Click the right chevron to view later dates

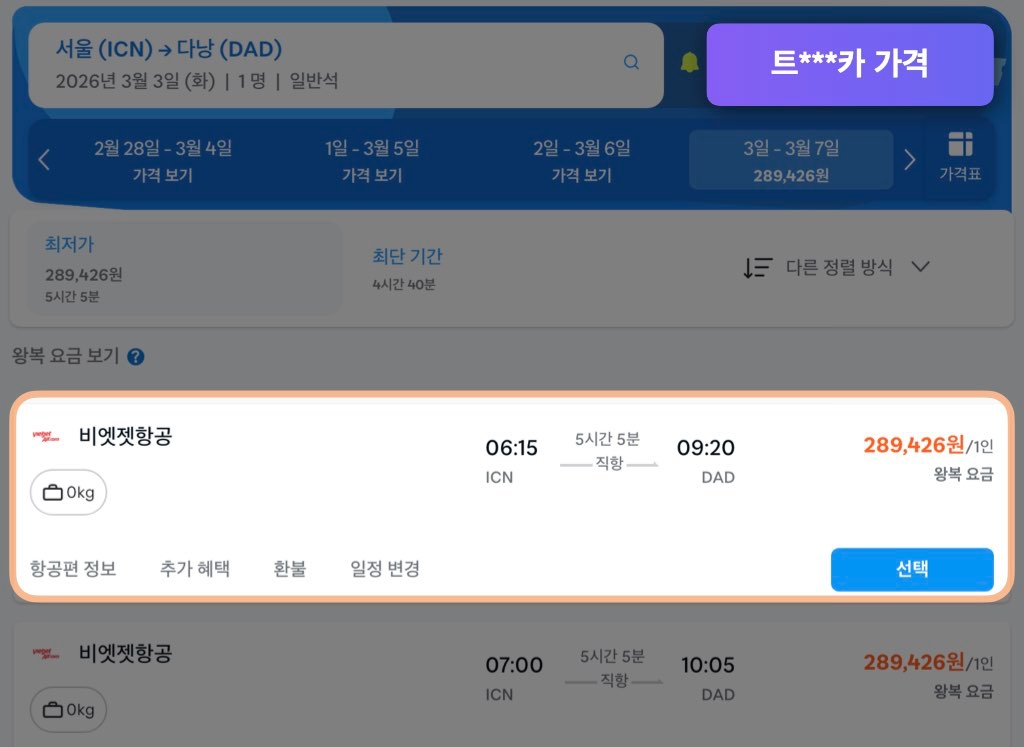911,159
